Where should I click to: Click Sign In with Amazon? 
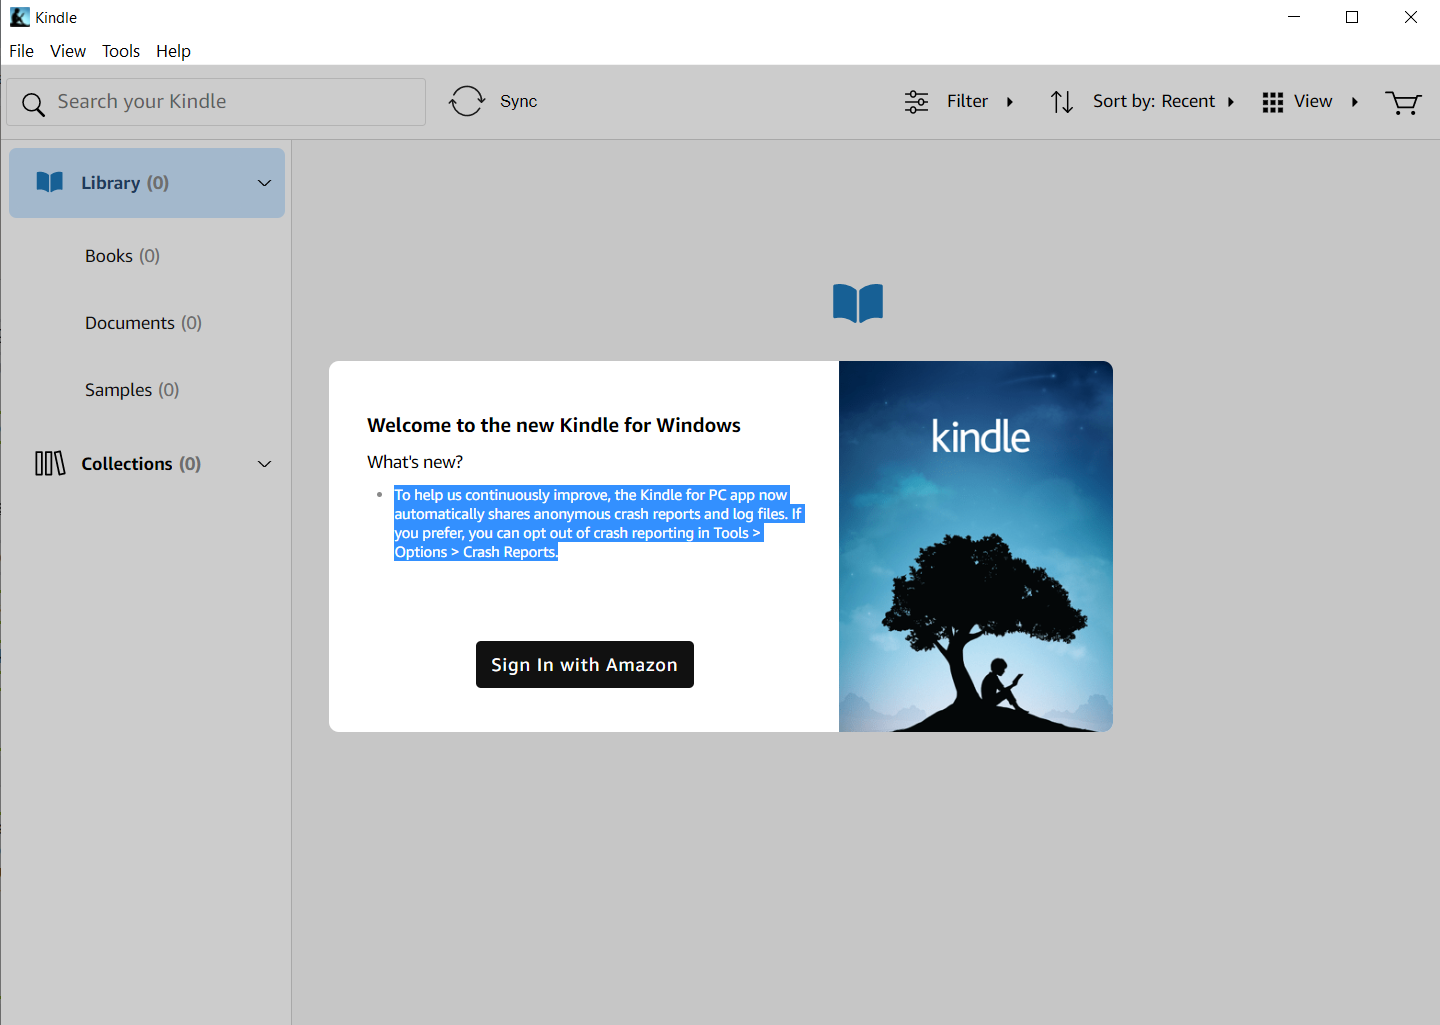coord(584,664)
